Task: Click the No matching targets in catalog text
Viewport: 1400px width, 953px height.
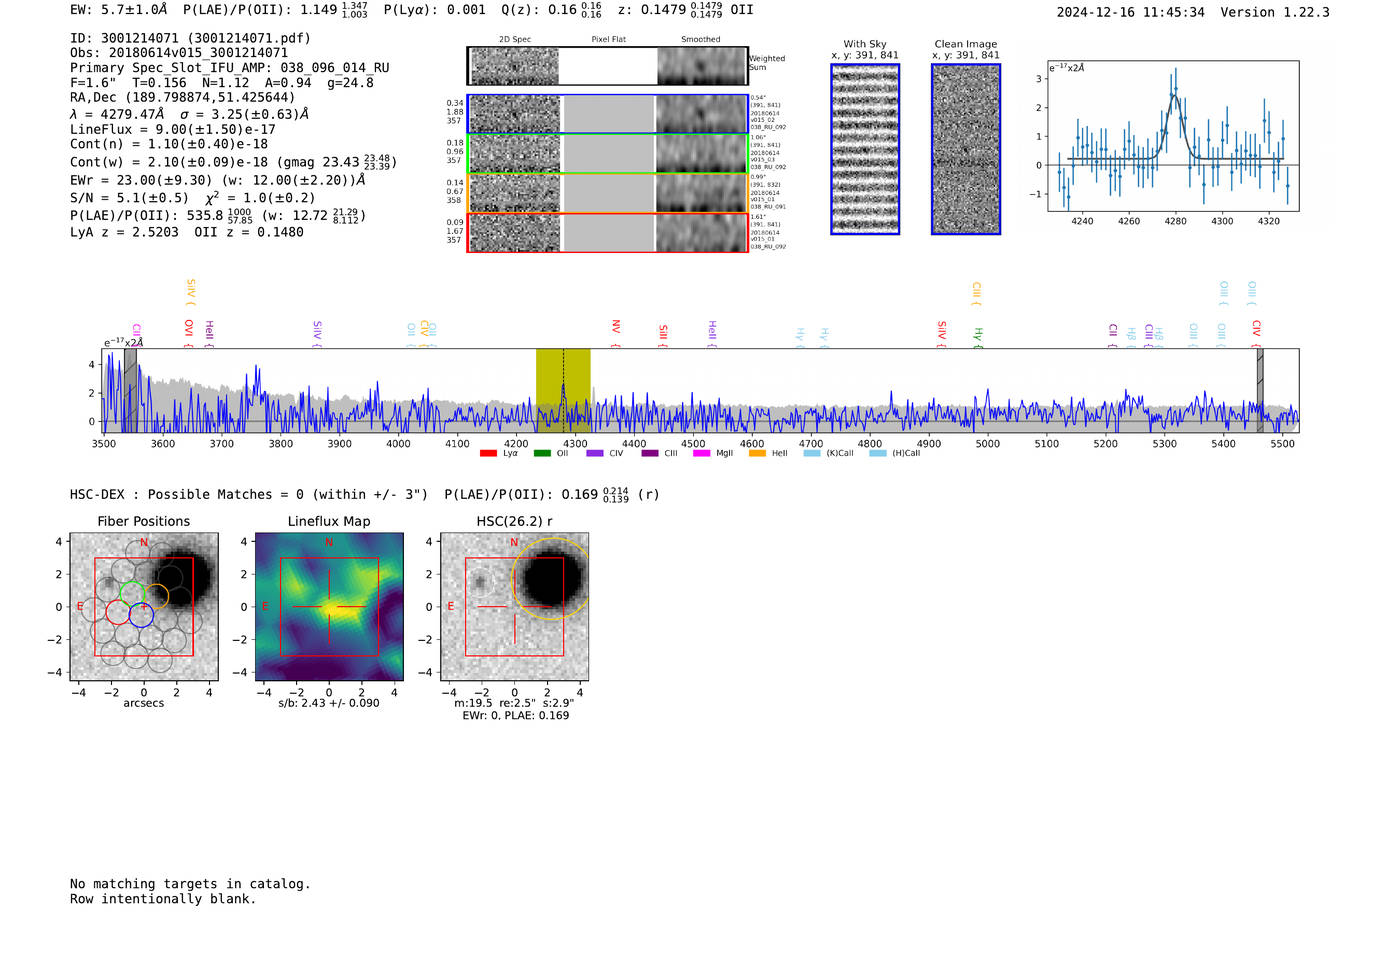Action: tap(190, 884)
